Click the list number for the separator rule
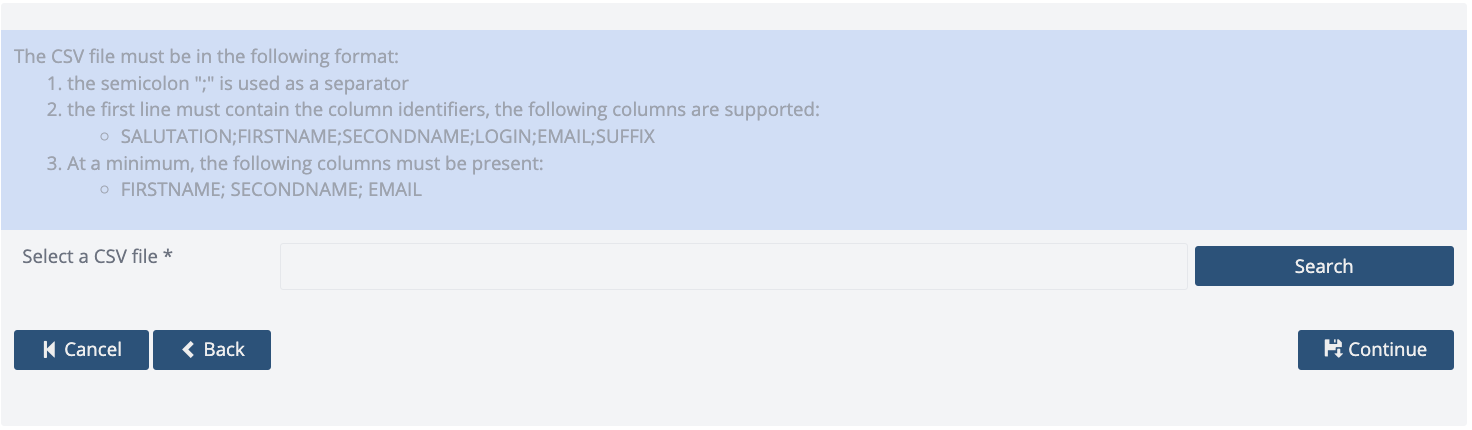Image resolution: width=1472 pixels, height=430 pixels. (54, 84)
